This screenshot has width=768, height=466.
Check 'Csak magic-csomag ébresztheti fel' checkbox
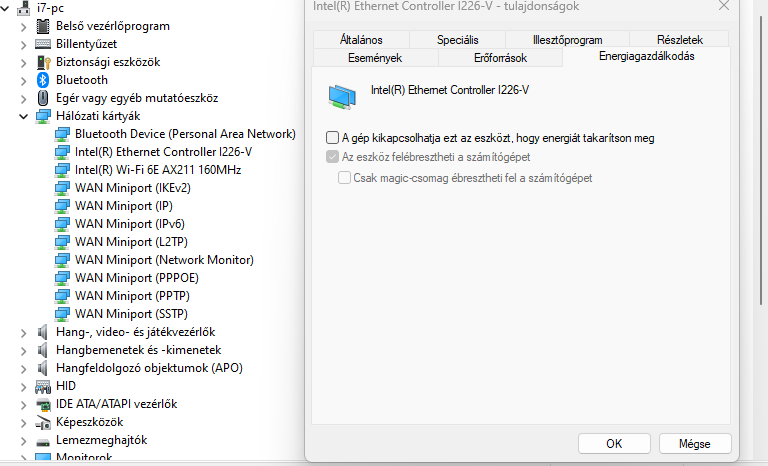pyautogui.click(x=344, y=177)
